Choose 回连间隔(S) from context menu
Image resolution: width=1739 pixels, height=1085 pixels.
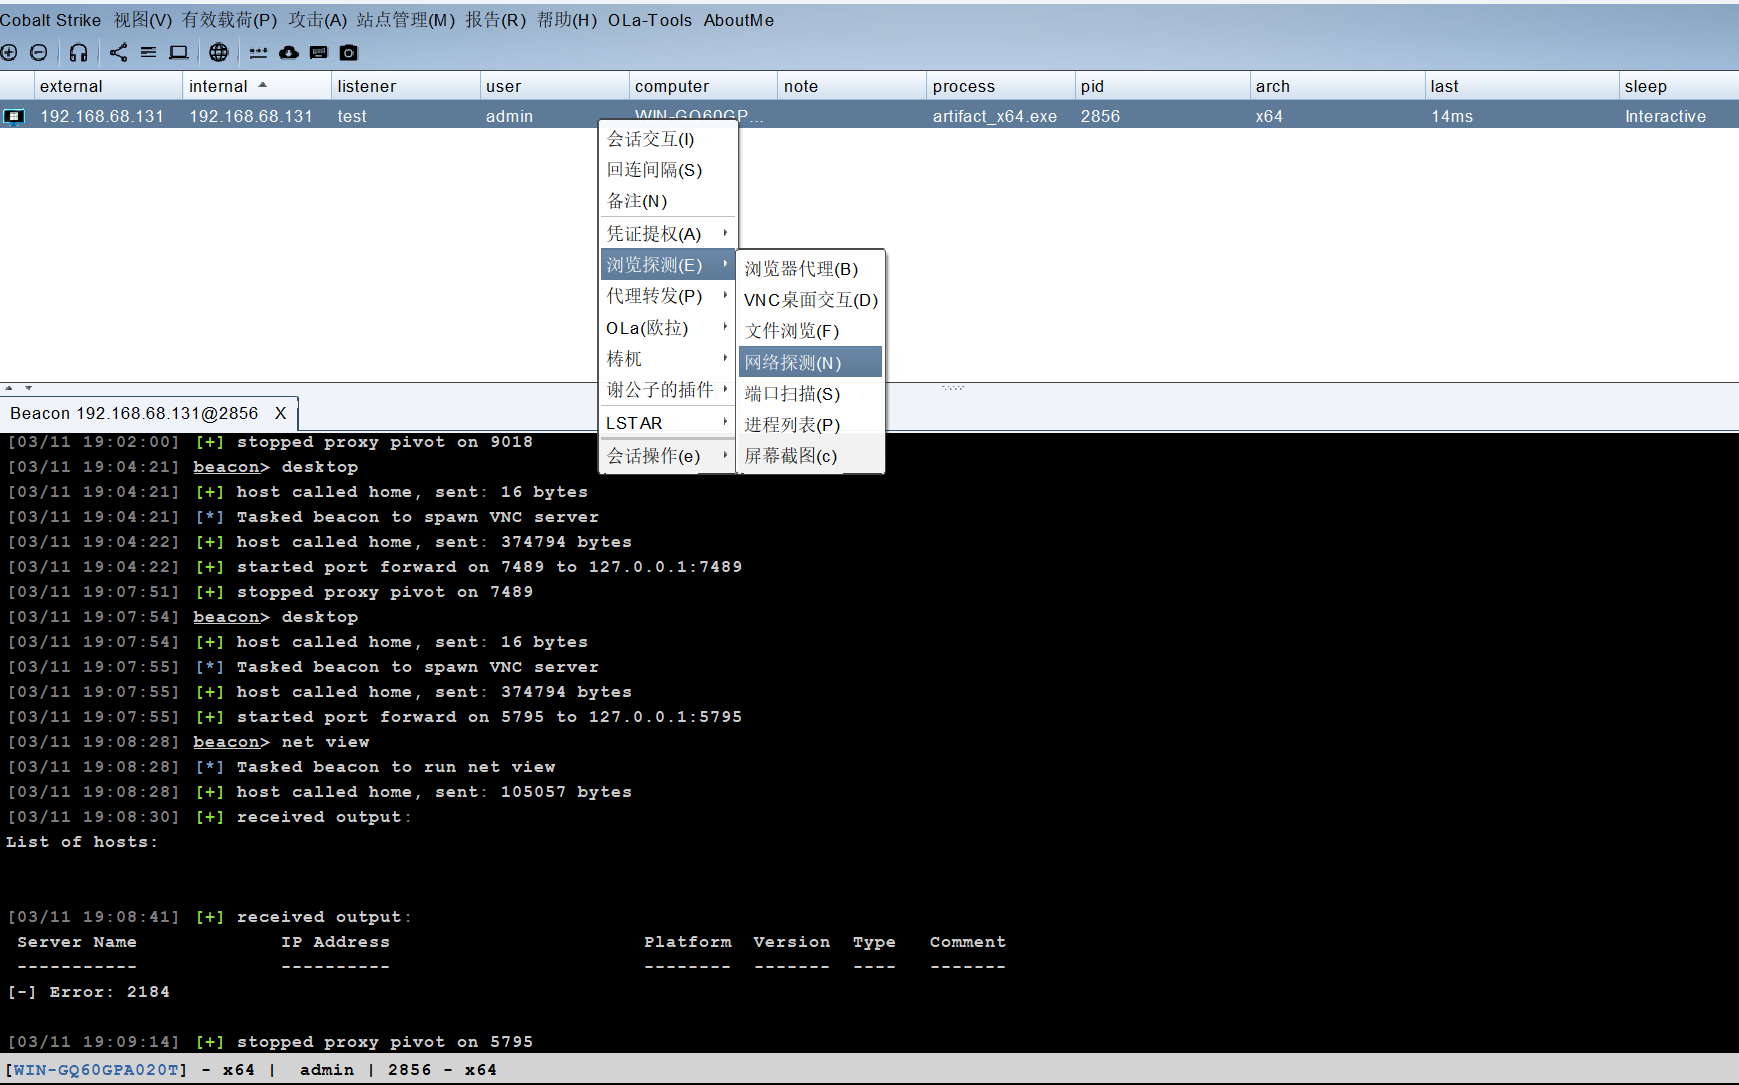(668, 170)
